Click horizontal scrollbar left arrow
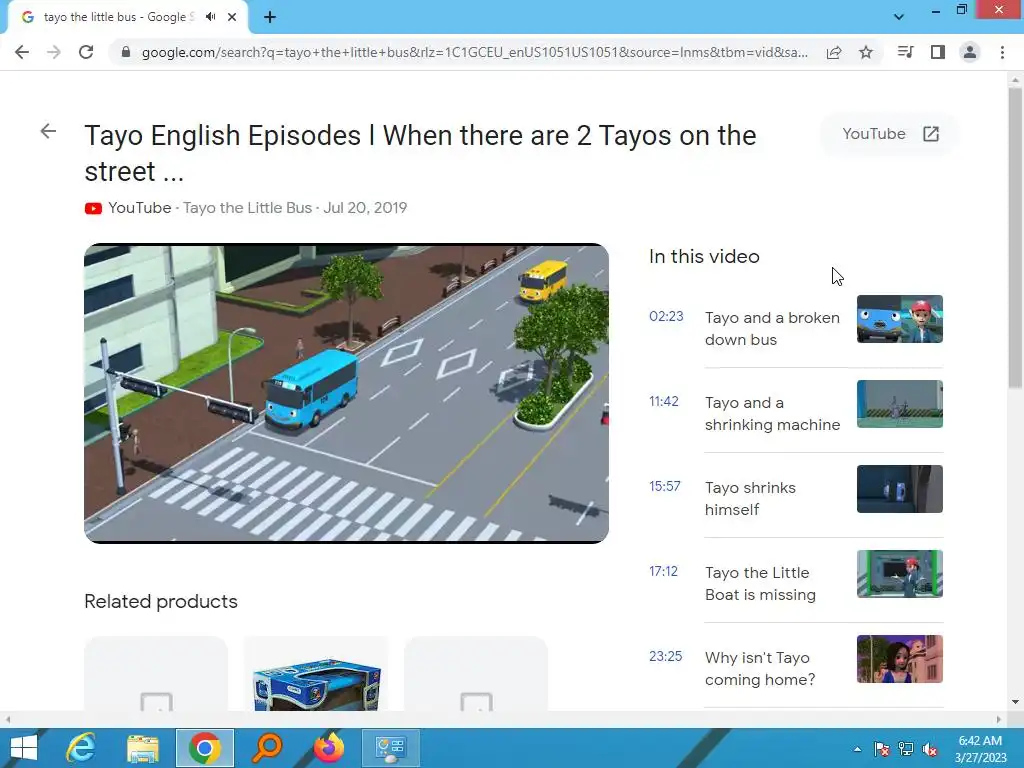 click(7, 719)
